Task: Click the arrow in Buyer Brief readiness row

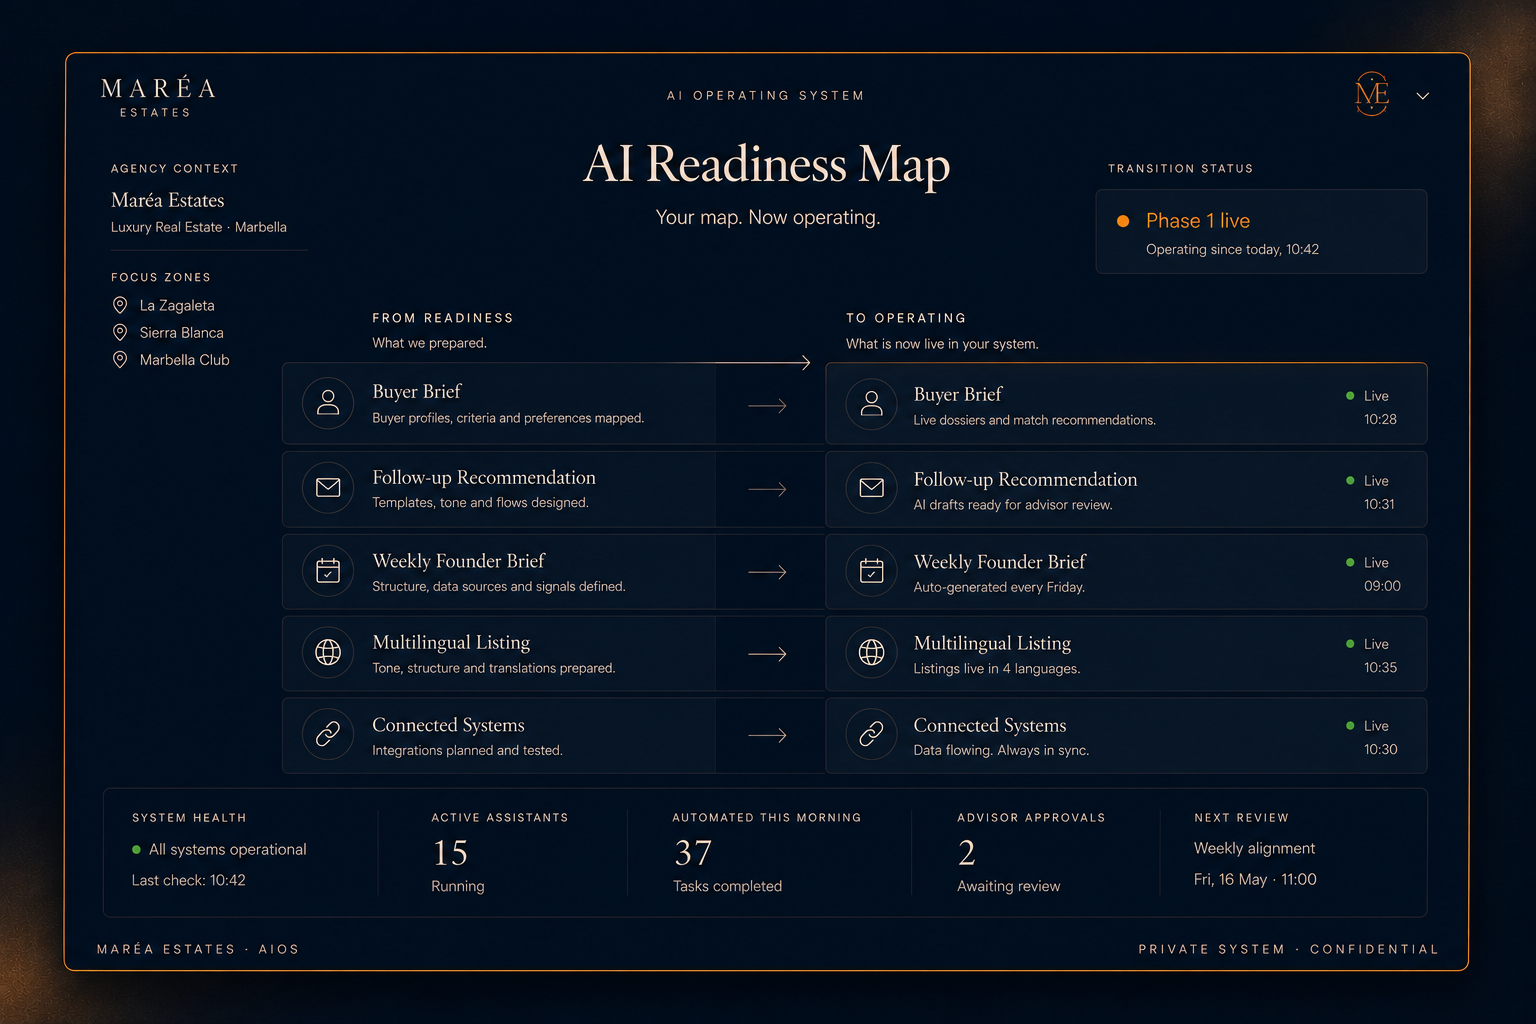Action: [767, 406]
